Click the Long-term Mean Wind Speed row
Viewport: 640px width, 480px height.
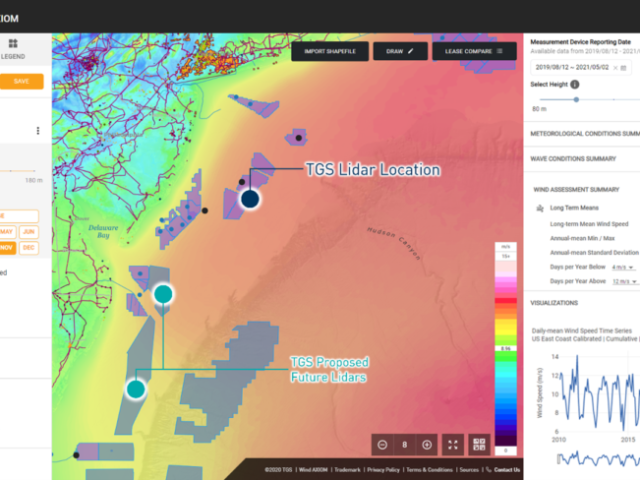coord(589,224)
